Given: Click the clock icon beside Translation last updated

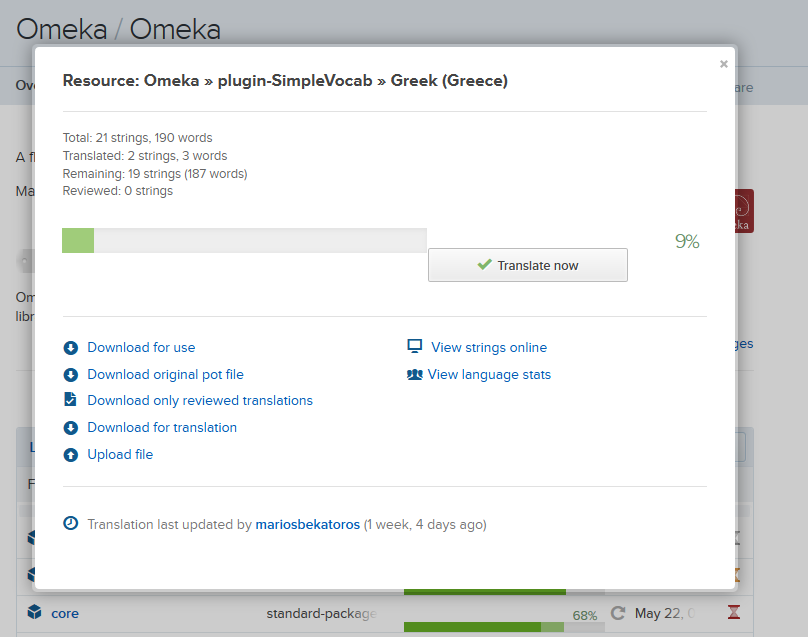Looking at the screenshot, I should point(71,523).
